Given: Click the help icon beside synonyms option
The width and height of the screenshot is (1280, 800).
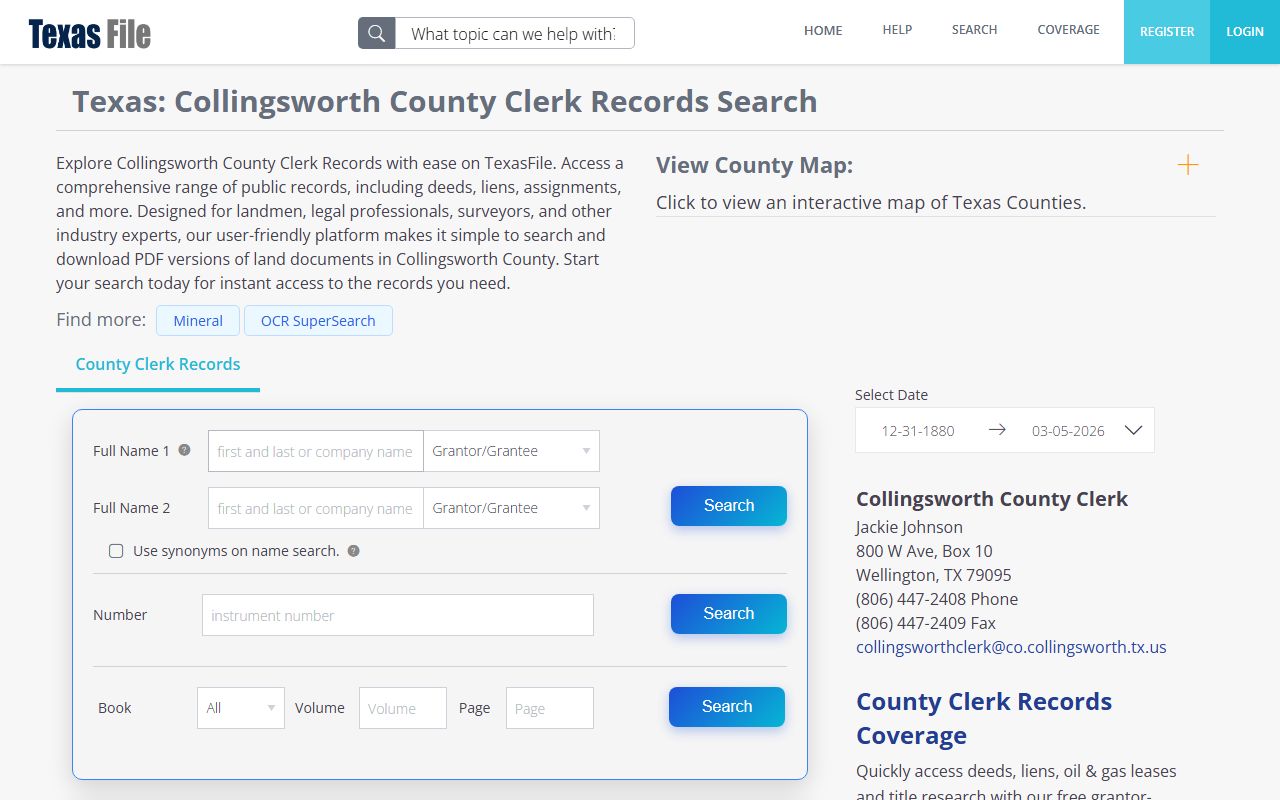Looking at the screenshot, I should [353, 551].
